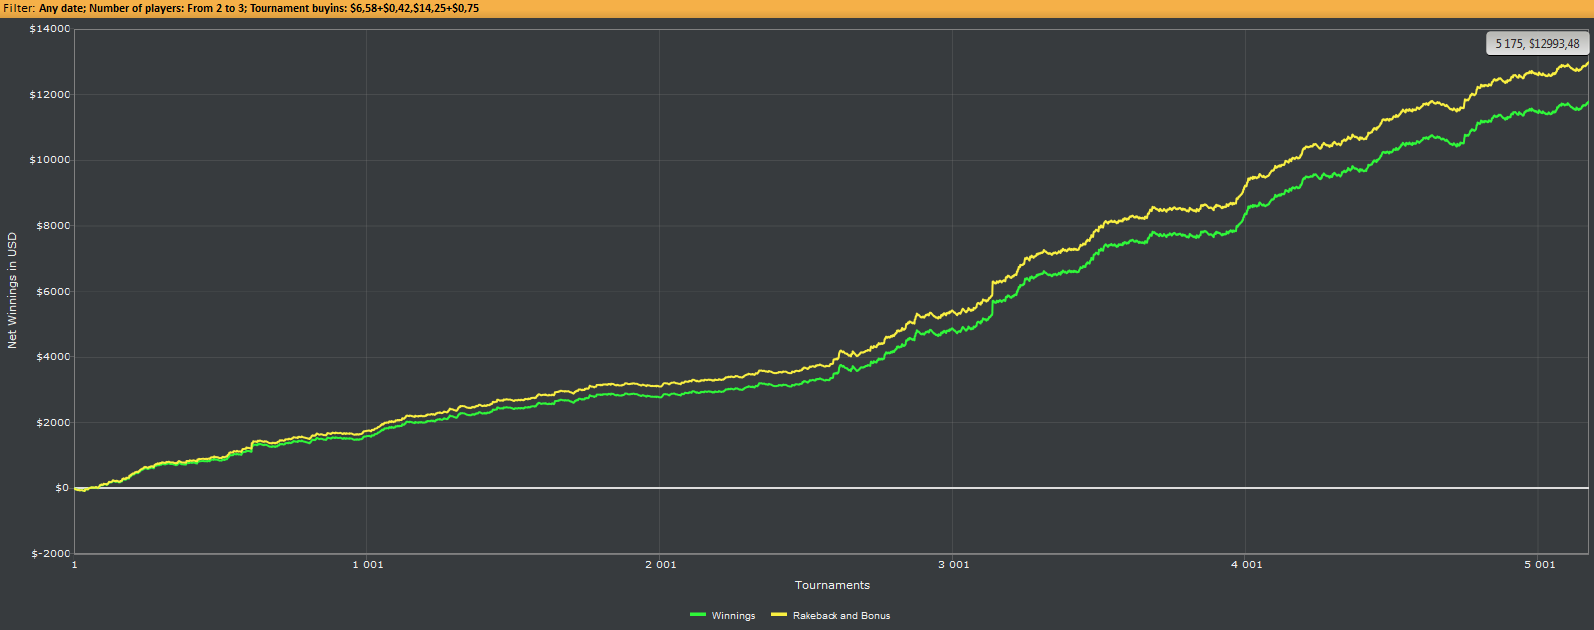This screenshot has height=630, width=1594.
Task: Click the yellow Rakeback and Bonus swatch
Action: coord(779,615)
